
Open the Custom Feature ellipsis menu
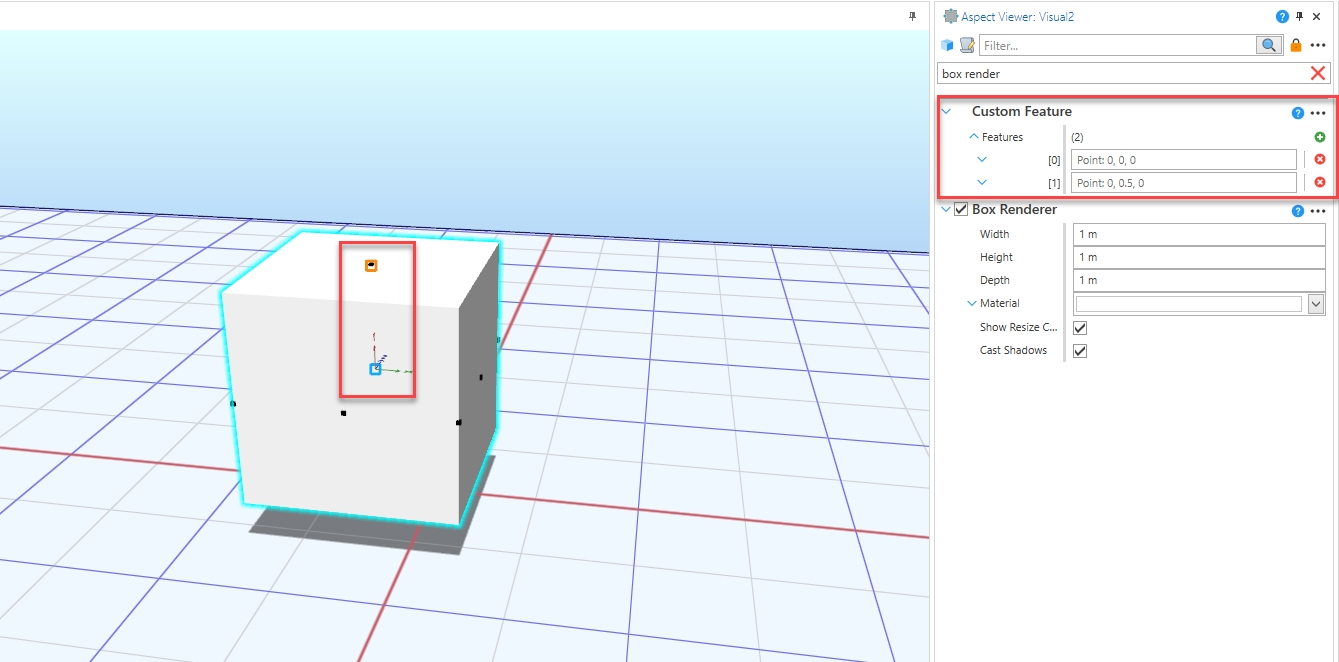pos(1318,113)
